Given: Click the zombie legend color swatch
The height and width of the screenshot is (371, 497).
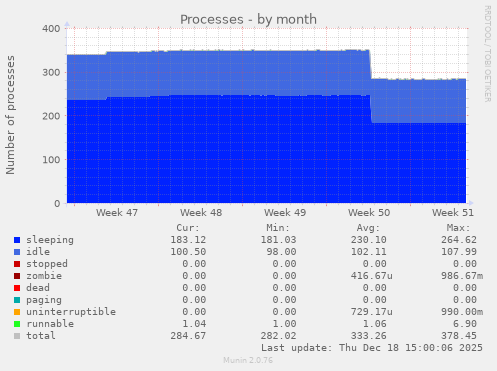Looking at the screenshot, I should tap(17, 276).
